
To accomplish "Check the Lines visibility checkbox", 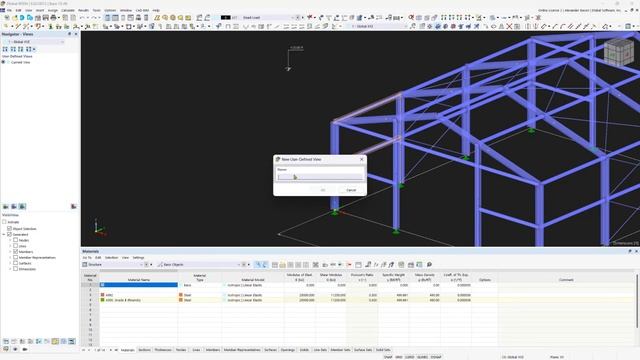I will pos(16,246).
